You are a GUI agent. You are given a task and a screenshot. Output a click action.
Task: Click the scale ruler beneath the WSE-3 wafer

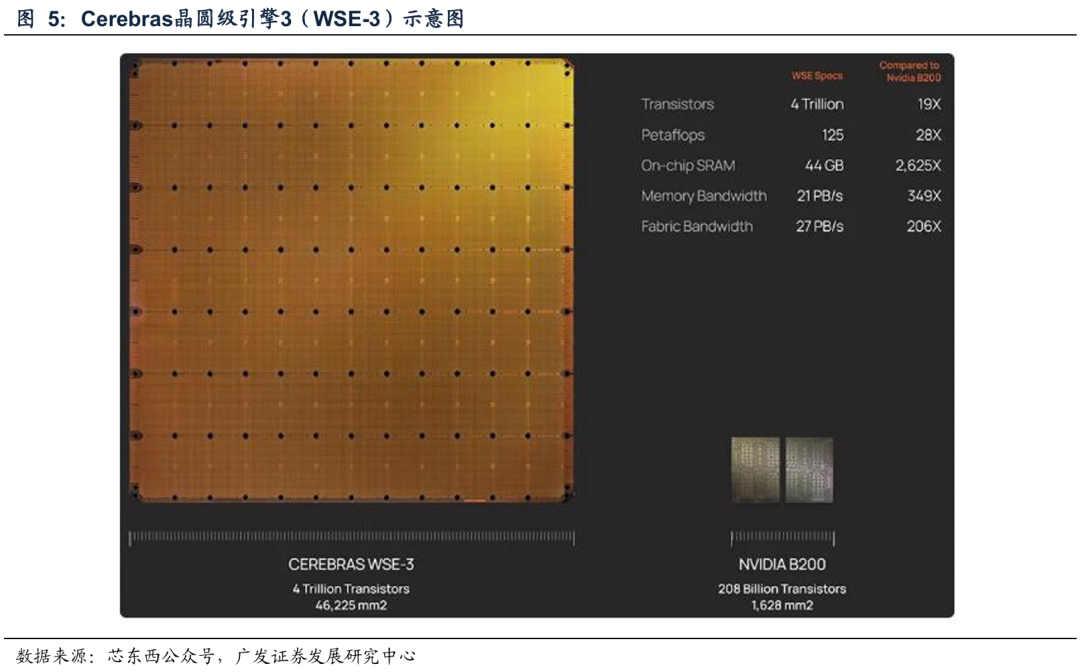351,538
